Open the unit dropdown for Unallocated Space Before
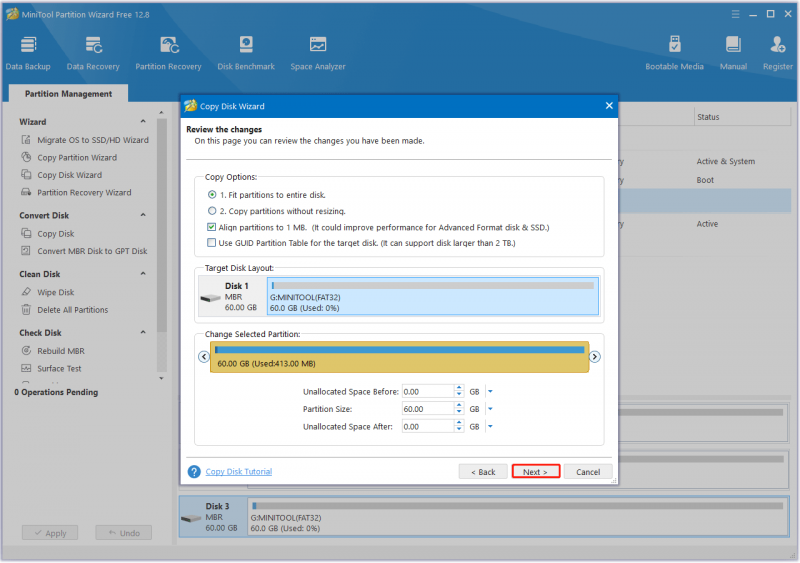800x563 pixels. [x=490, y=391]
